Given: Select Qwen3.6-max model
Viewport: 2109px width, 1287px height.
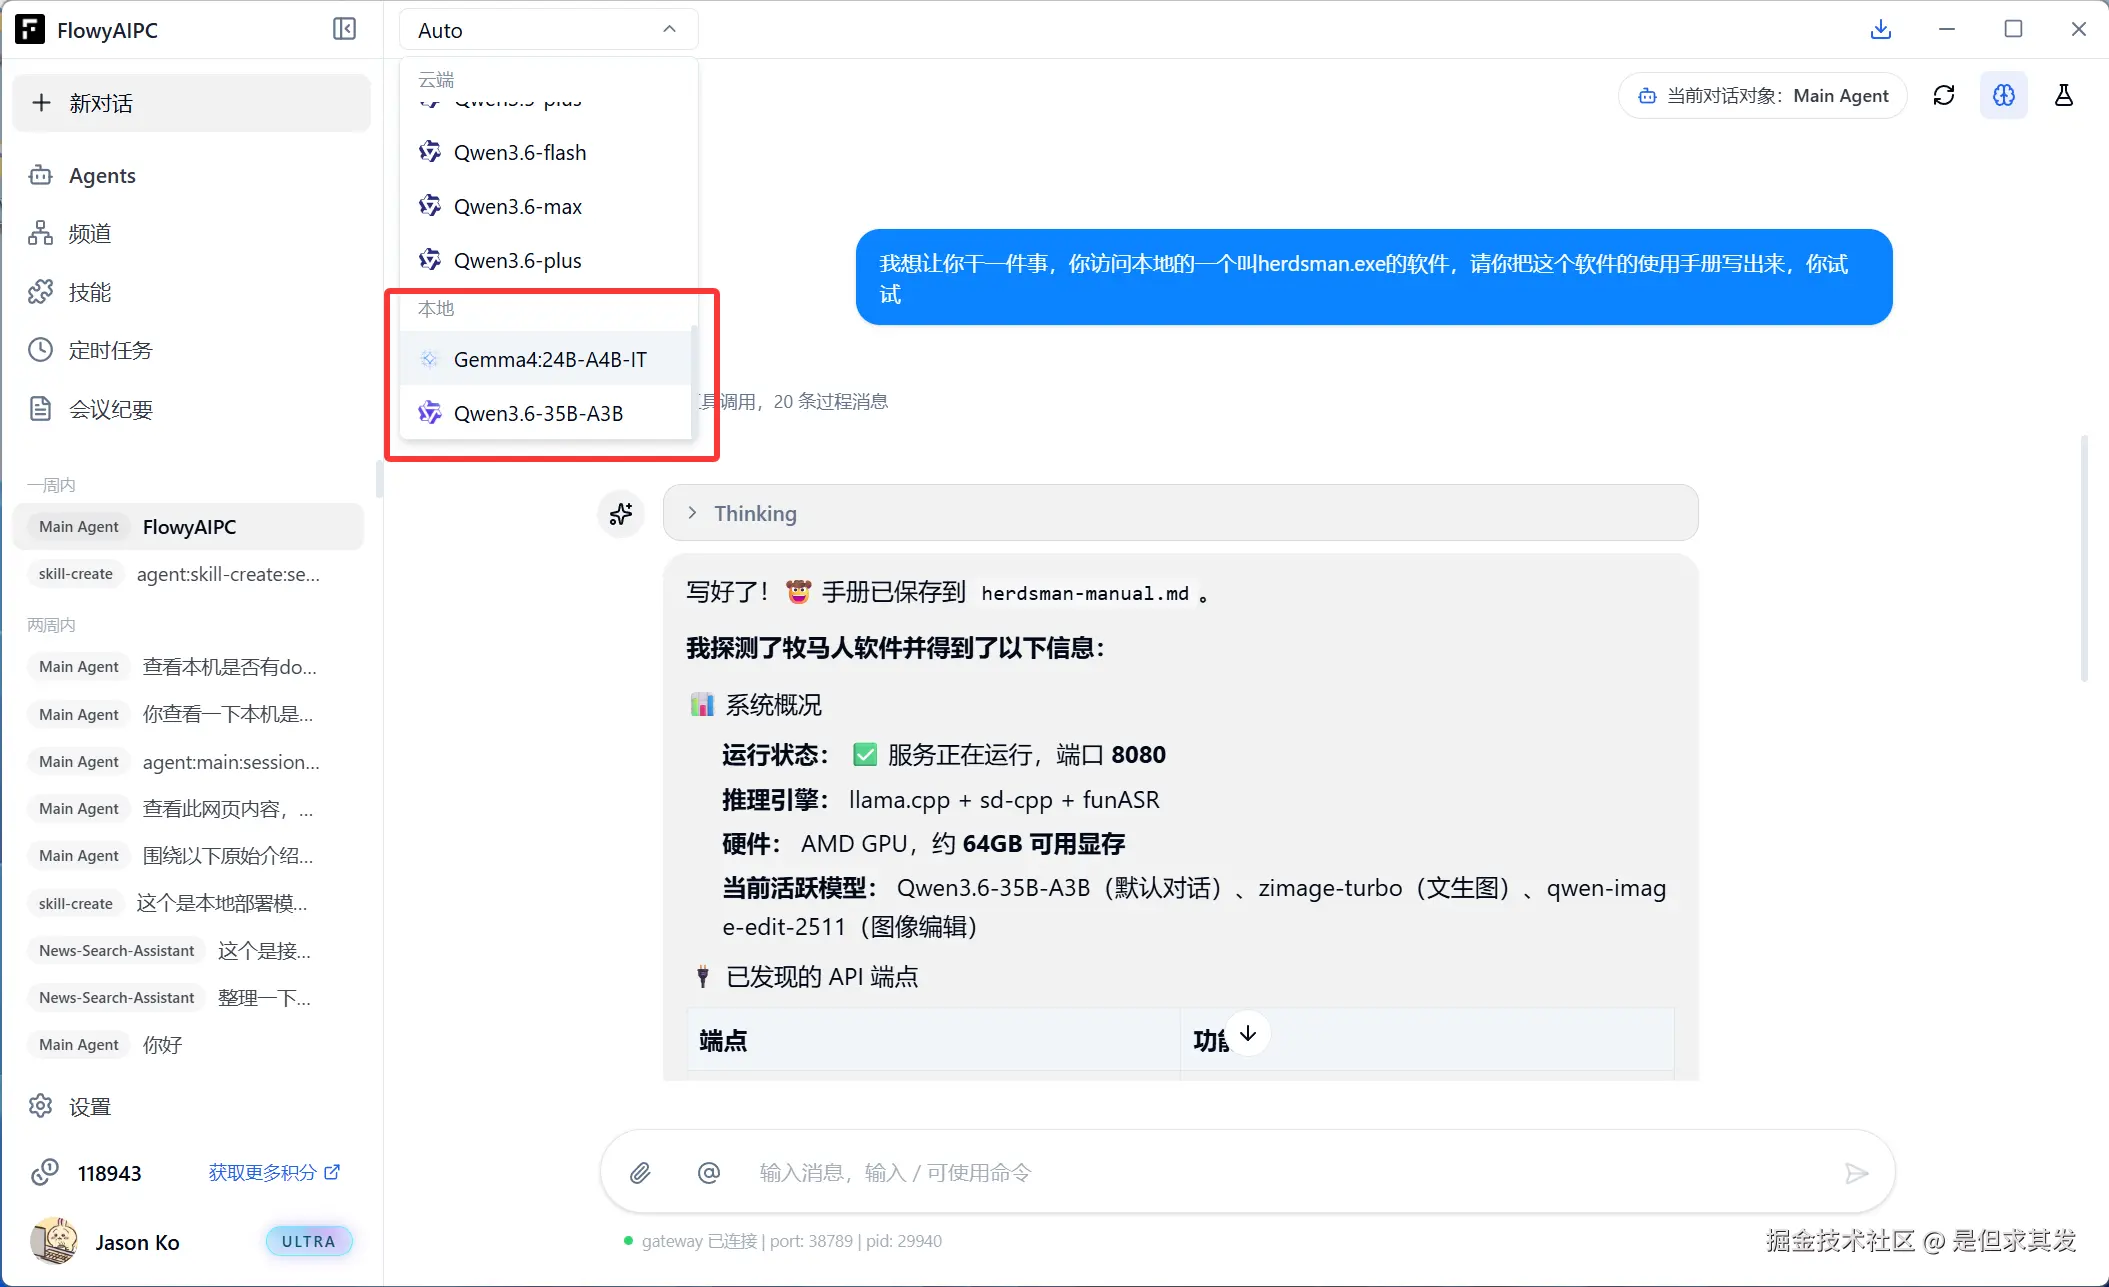Looking at the screenshot, I should [x=546, y=206].
